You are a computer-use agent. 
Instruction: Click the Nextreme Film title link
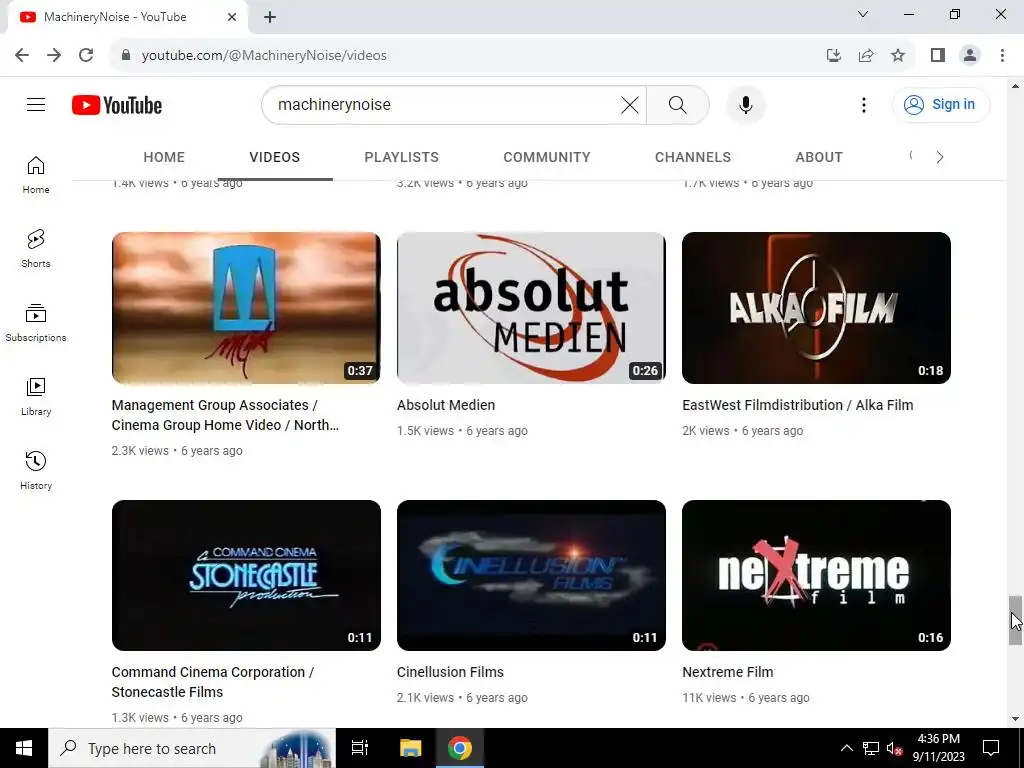[728, 672]
